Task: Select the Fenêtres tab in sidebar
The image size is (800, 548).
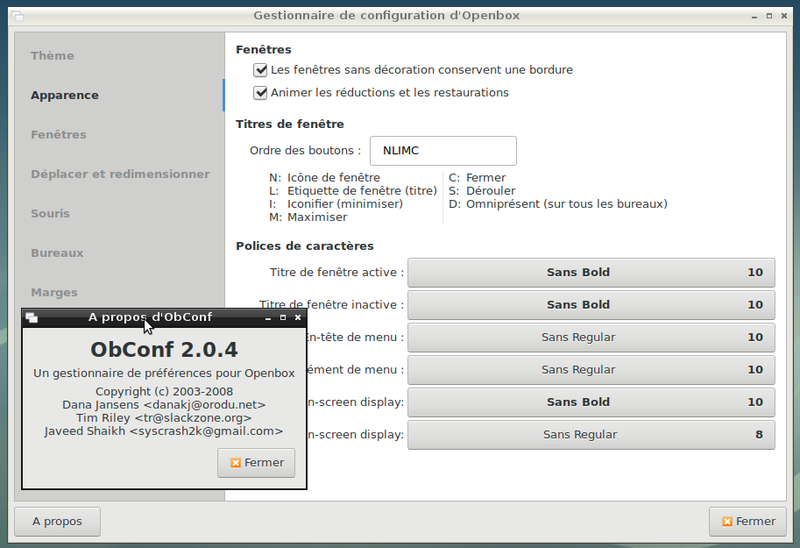Action: point(59,134)
